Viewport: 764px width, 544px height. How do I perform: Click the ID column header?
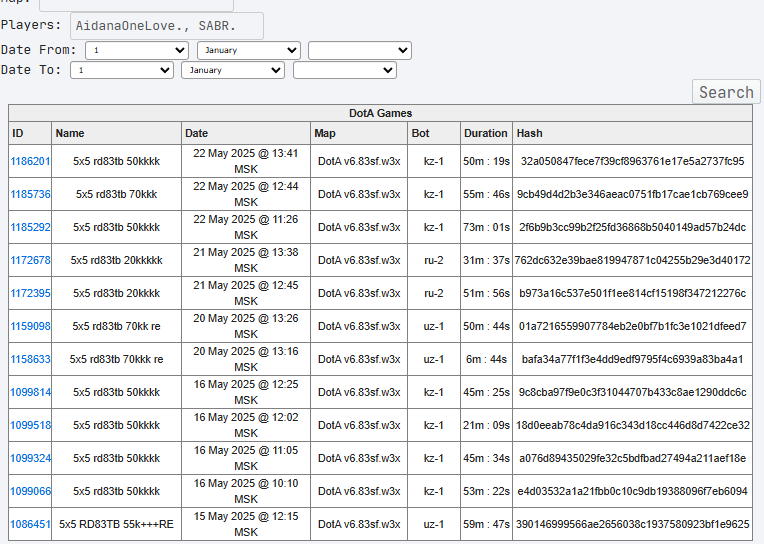click(x=30, y=133)
